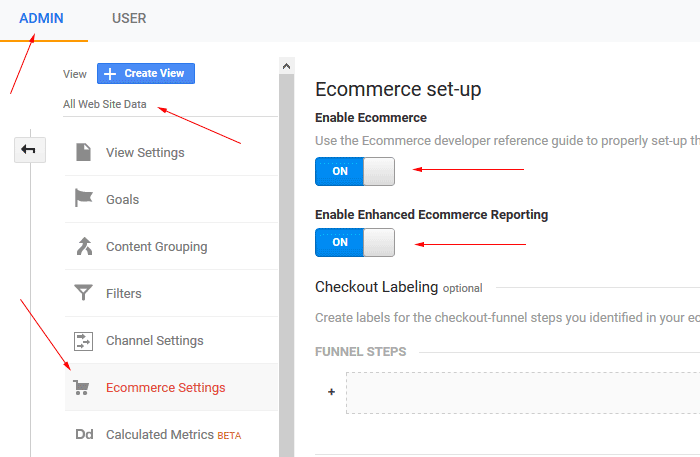Click the Create View button
Viewport: 700px width, 457px height.
click(x=146, y=73)
